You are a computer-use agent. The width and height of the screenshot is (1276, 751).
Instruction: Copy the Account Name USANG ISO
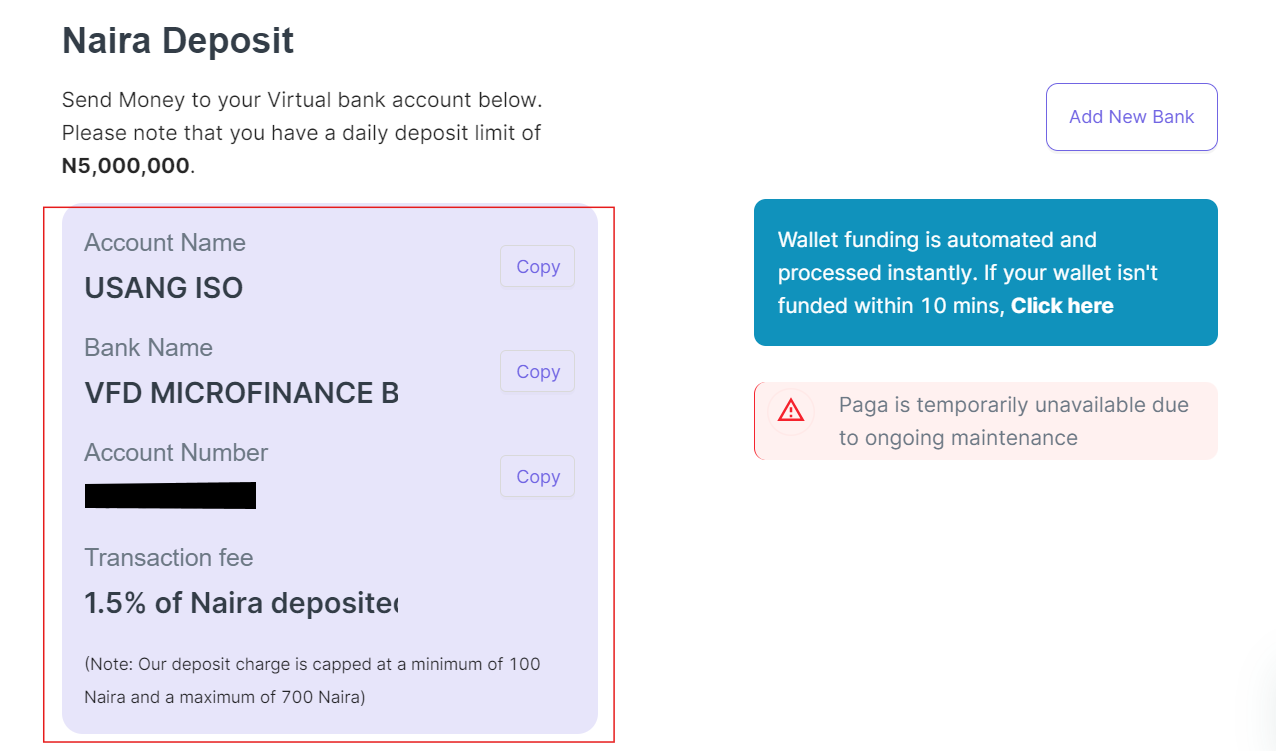tap(537, 266)
